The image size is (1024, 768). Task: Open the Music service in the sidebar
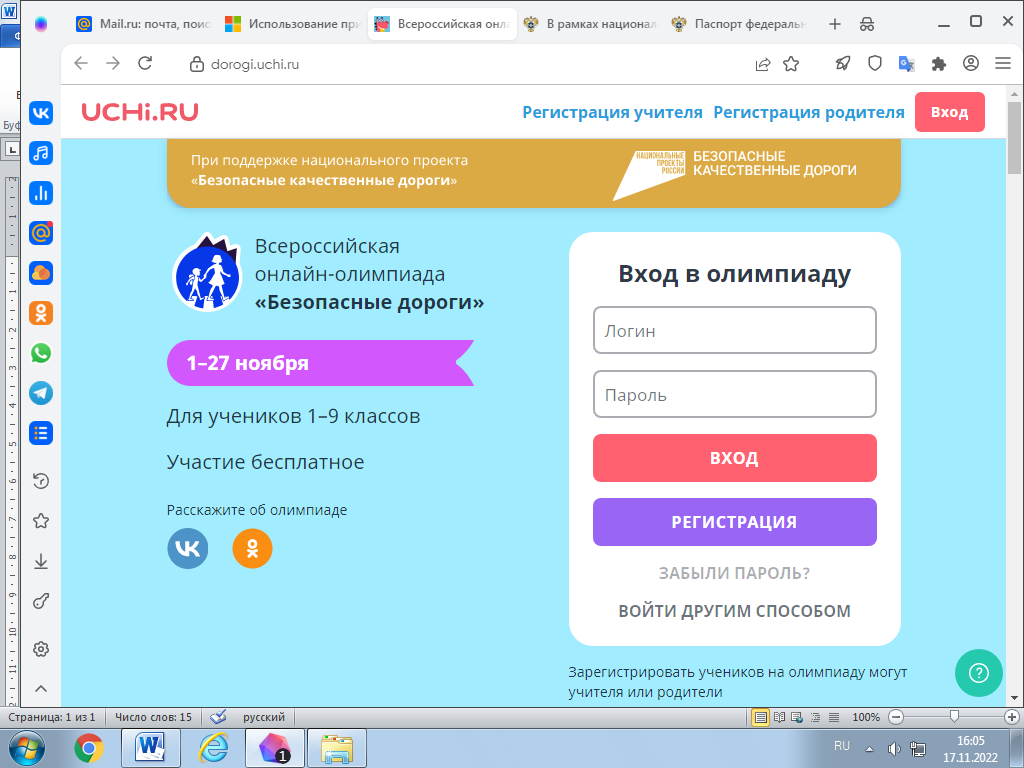click(x=40, y=153)
